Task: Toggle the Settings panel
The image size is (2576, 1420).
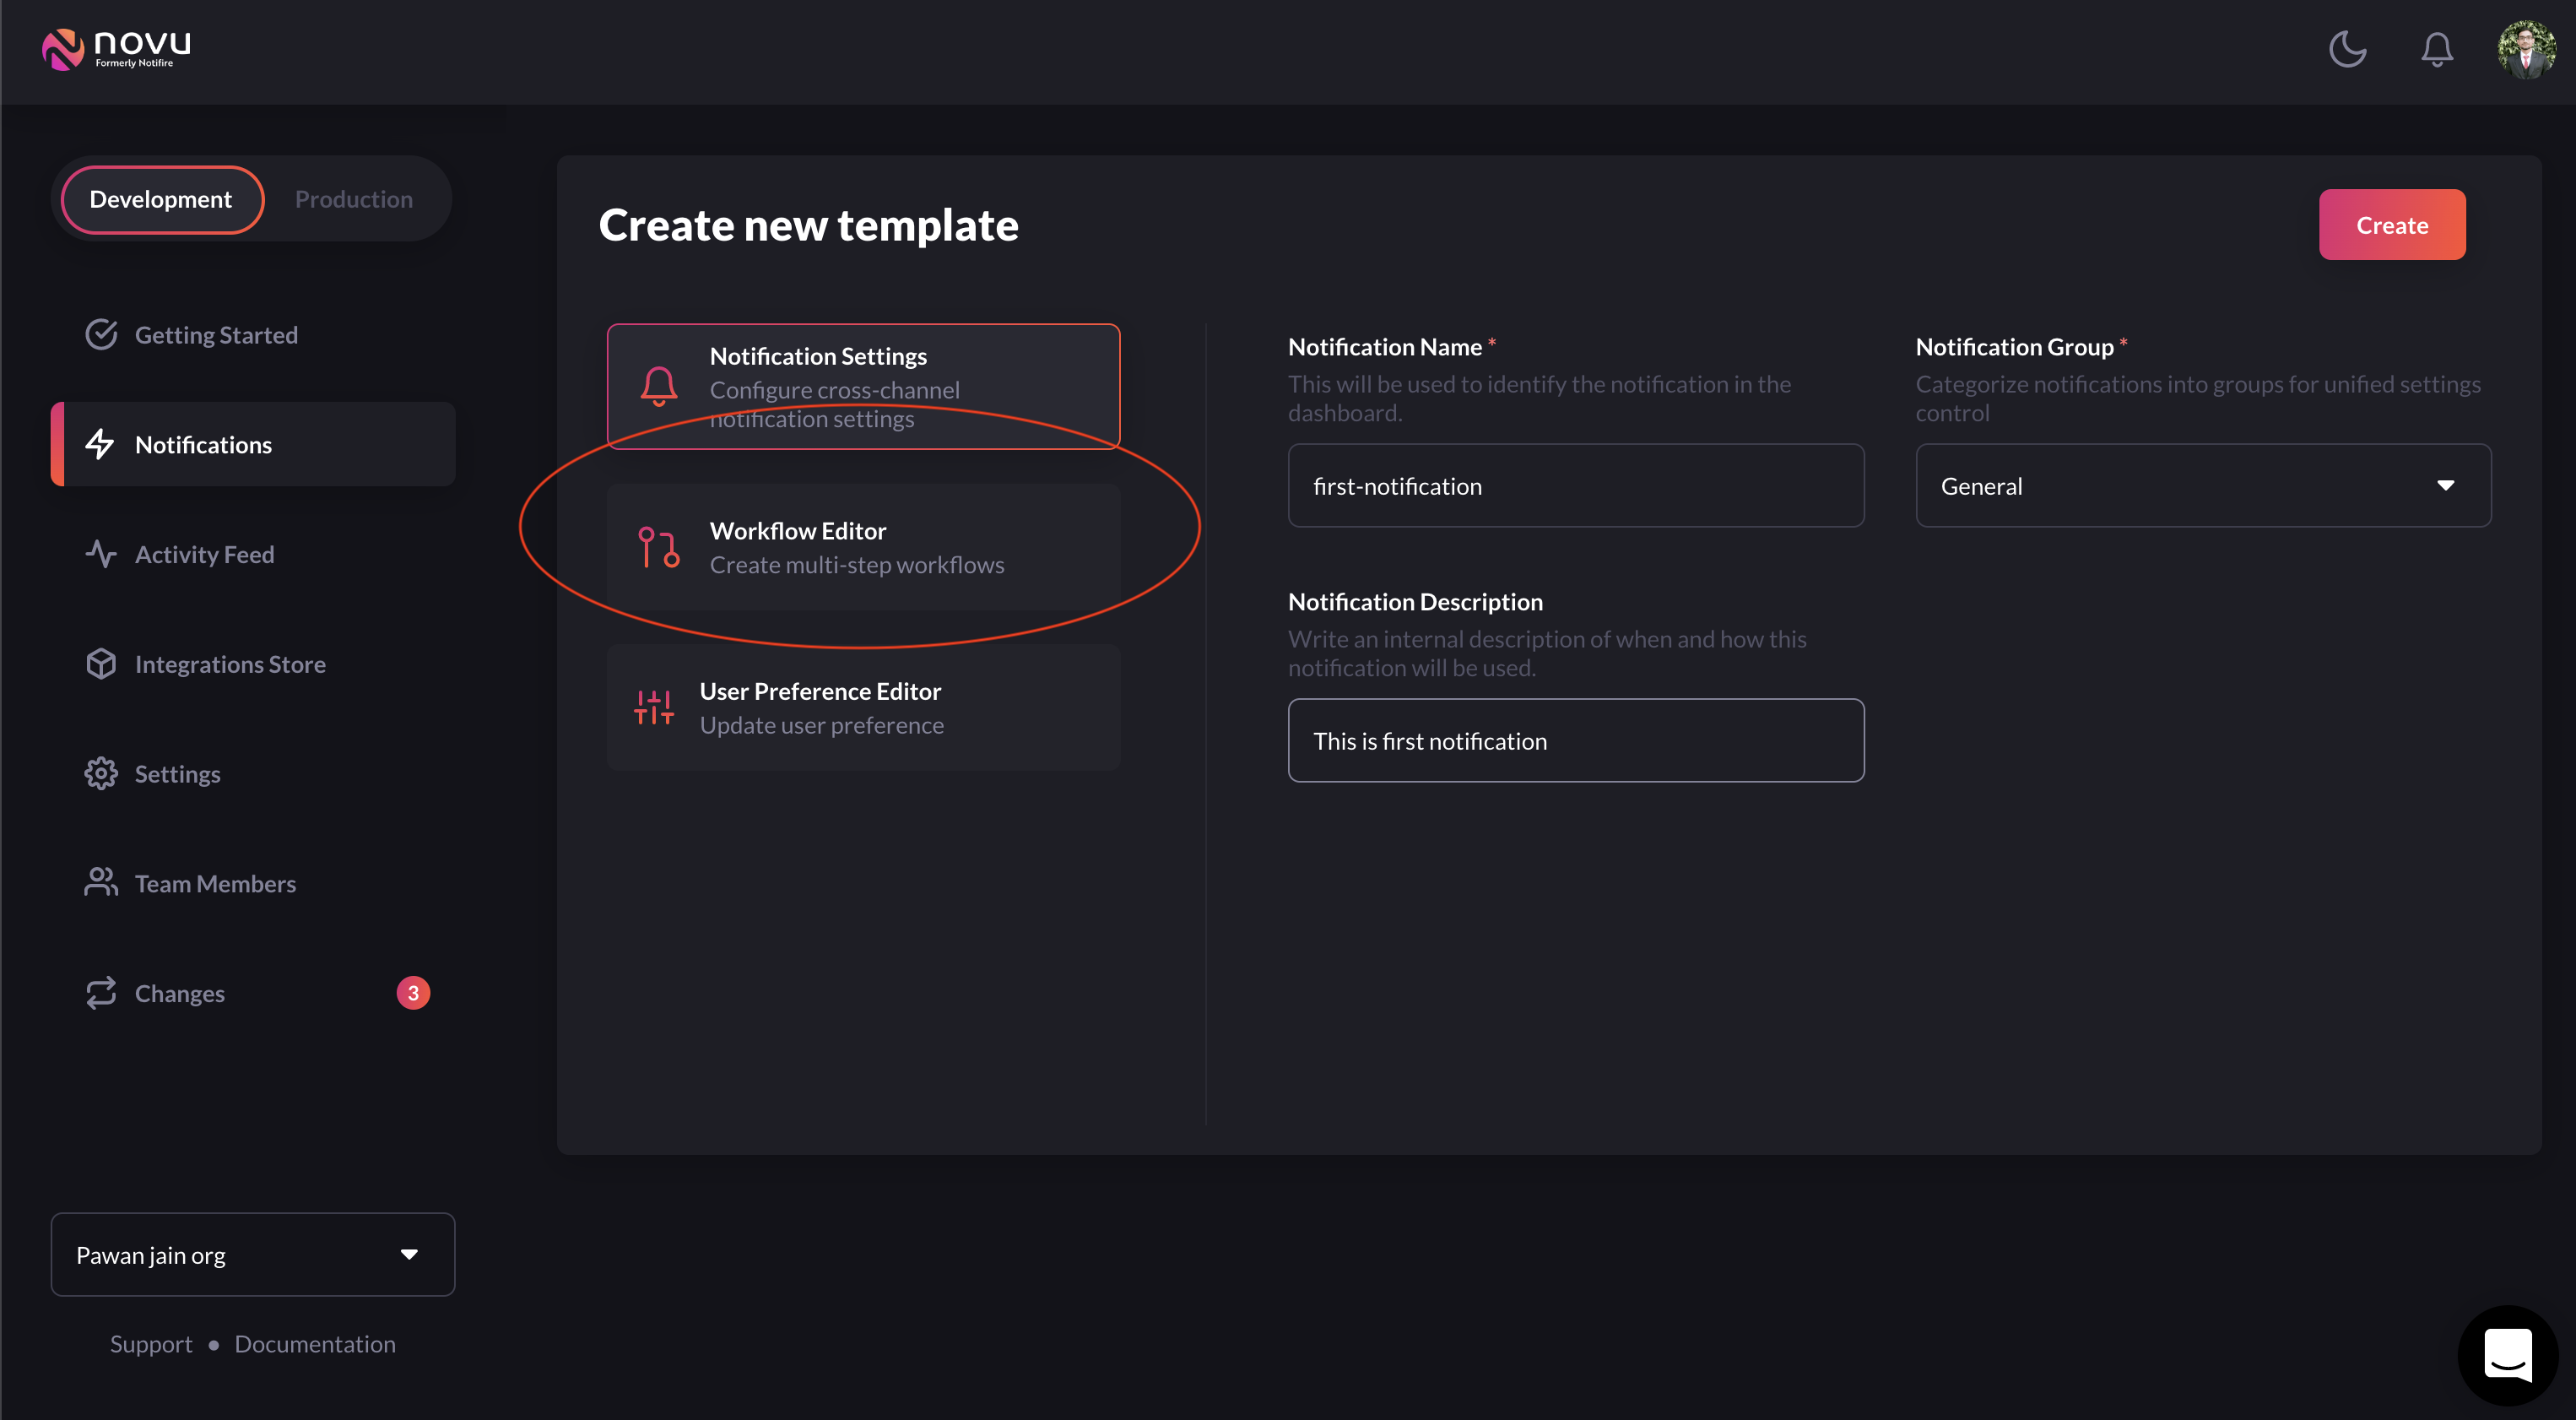Action: click(x=176, y=773)
